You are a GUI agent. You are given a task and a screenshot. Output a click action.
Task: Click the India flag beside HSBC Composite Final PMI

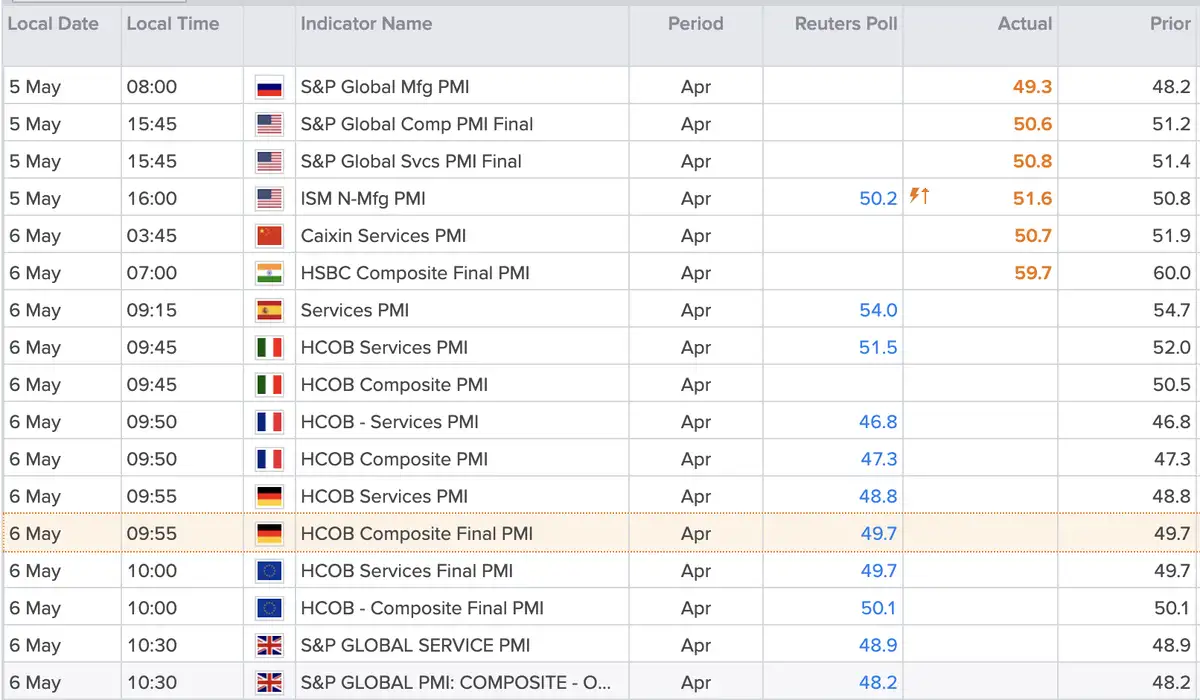pyautogui.click(x=270, y=273)
